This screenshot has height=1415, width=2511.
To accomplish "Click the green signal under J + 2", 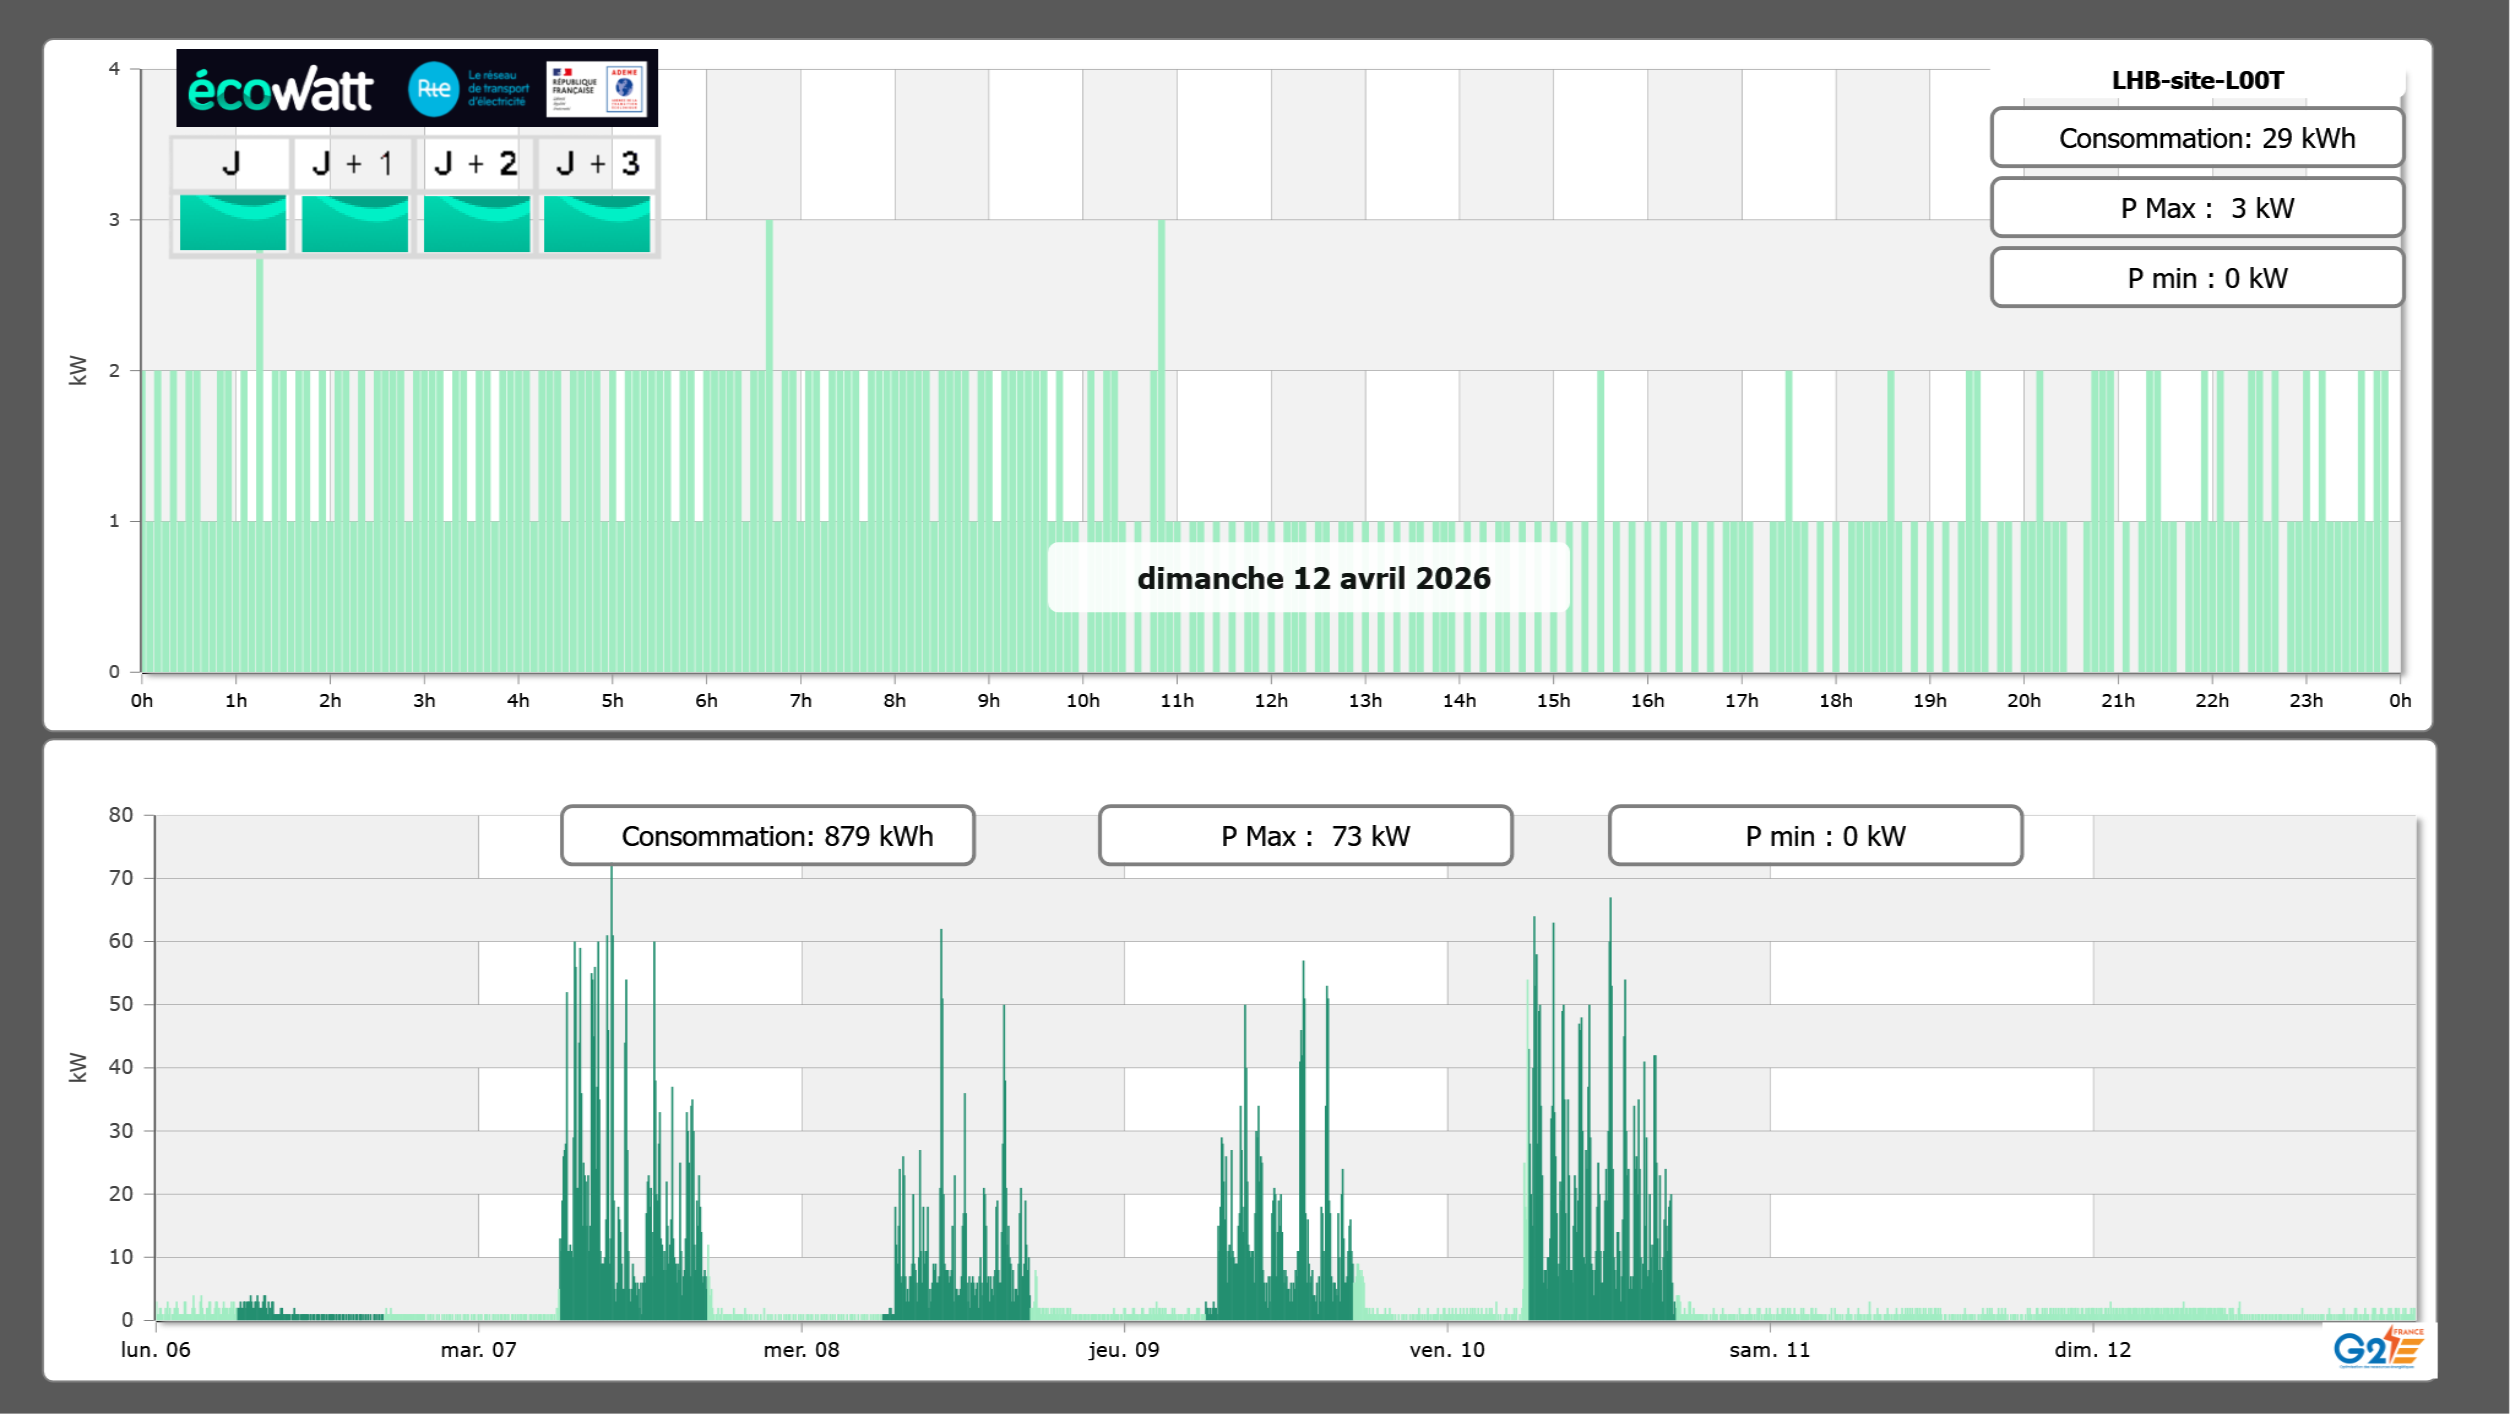I will [476, 223].
